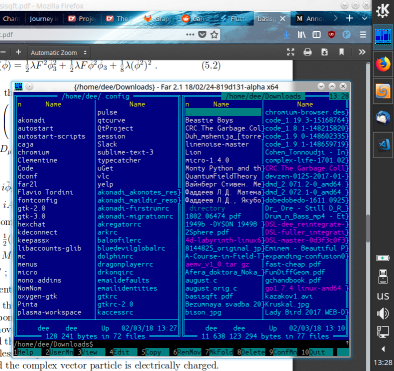The width and height of the screenshot is (394, 371).
Task: Open Firefox Library icon
Action: (301, 34)
